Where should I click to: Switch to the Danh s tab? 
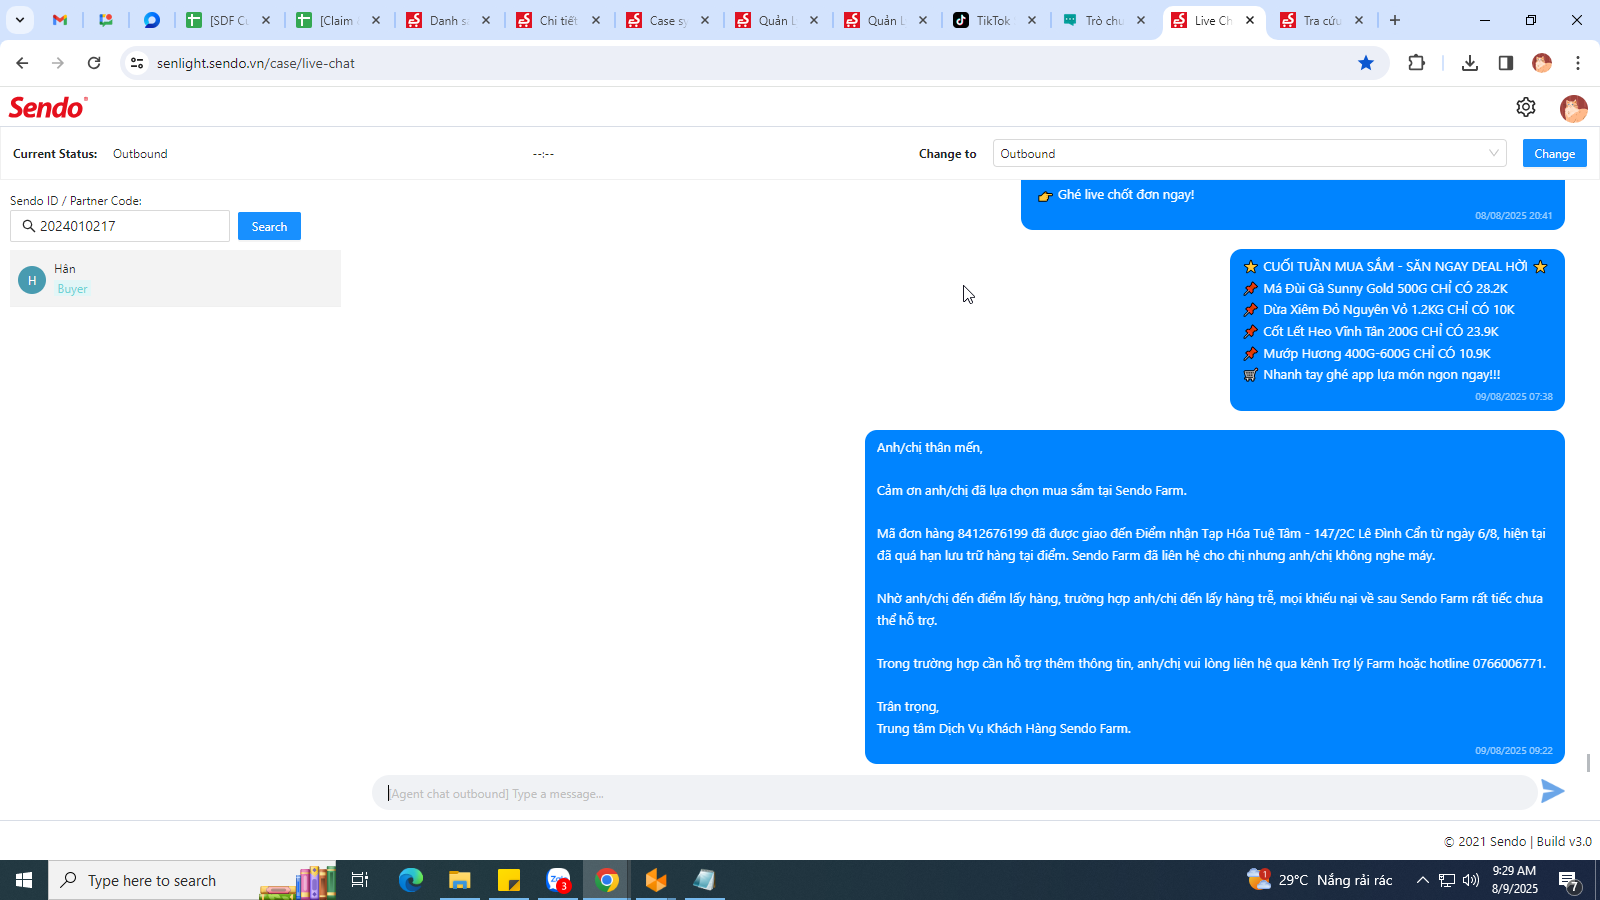[447, 20]
